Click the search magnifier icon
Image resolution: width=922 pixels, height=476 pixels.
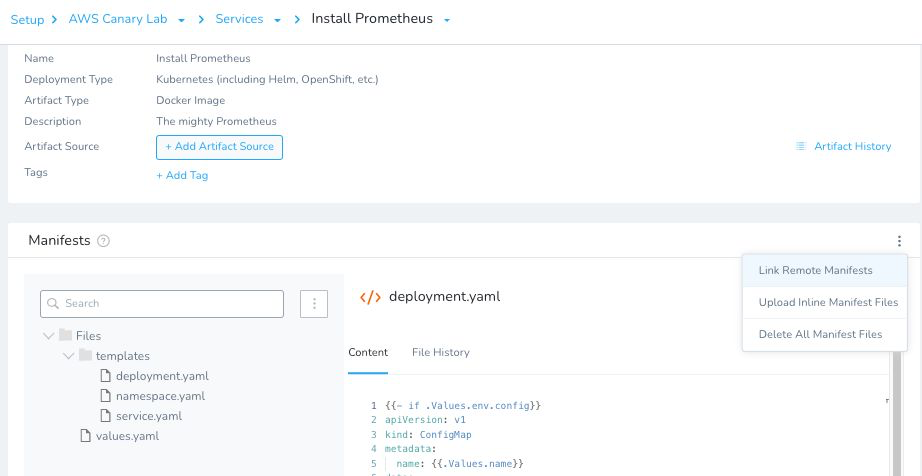53,303
